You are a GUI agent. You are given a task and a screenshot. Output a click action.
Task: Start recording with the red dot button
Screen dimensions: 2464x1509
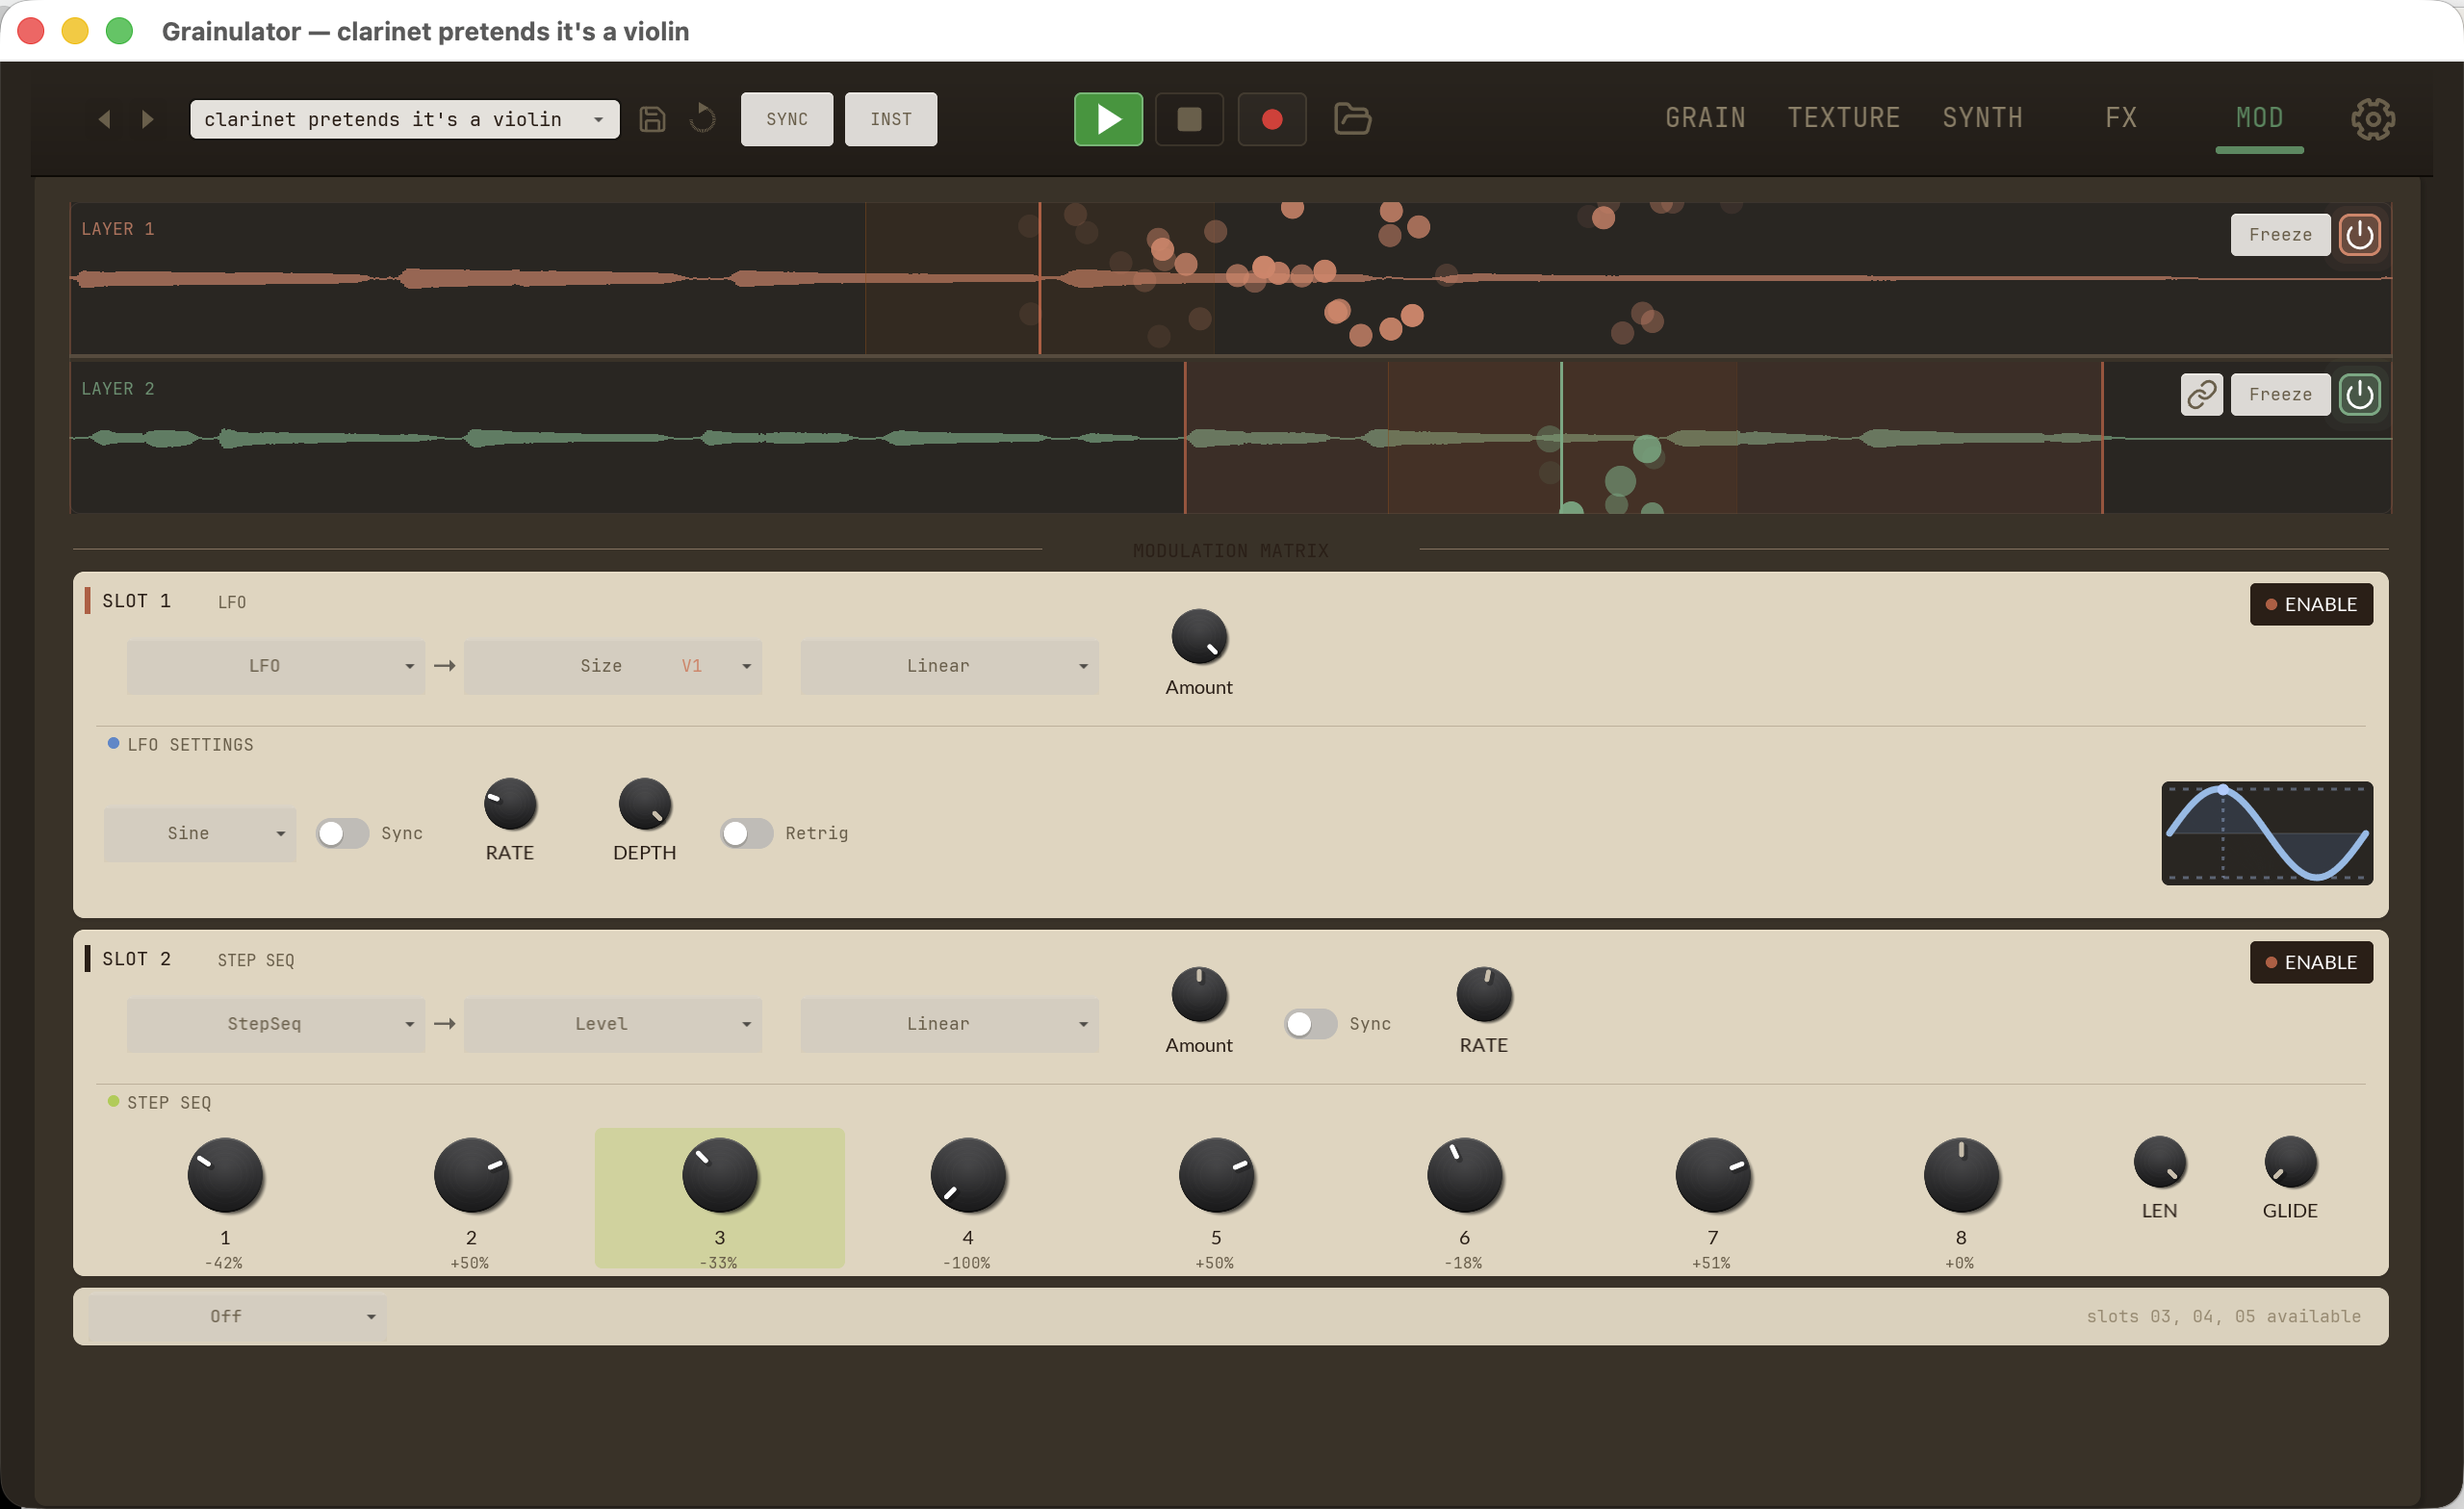[x=1272, y=119]
